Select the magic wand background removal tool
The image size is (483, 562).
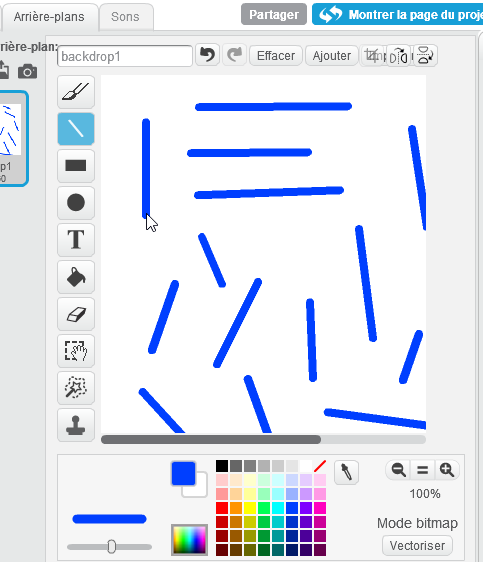coord(76,388)
